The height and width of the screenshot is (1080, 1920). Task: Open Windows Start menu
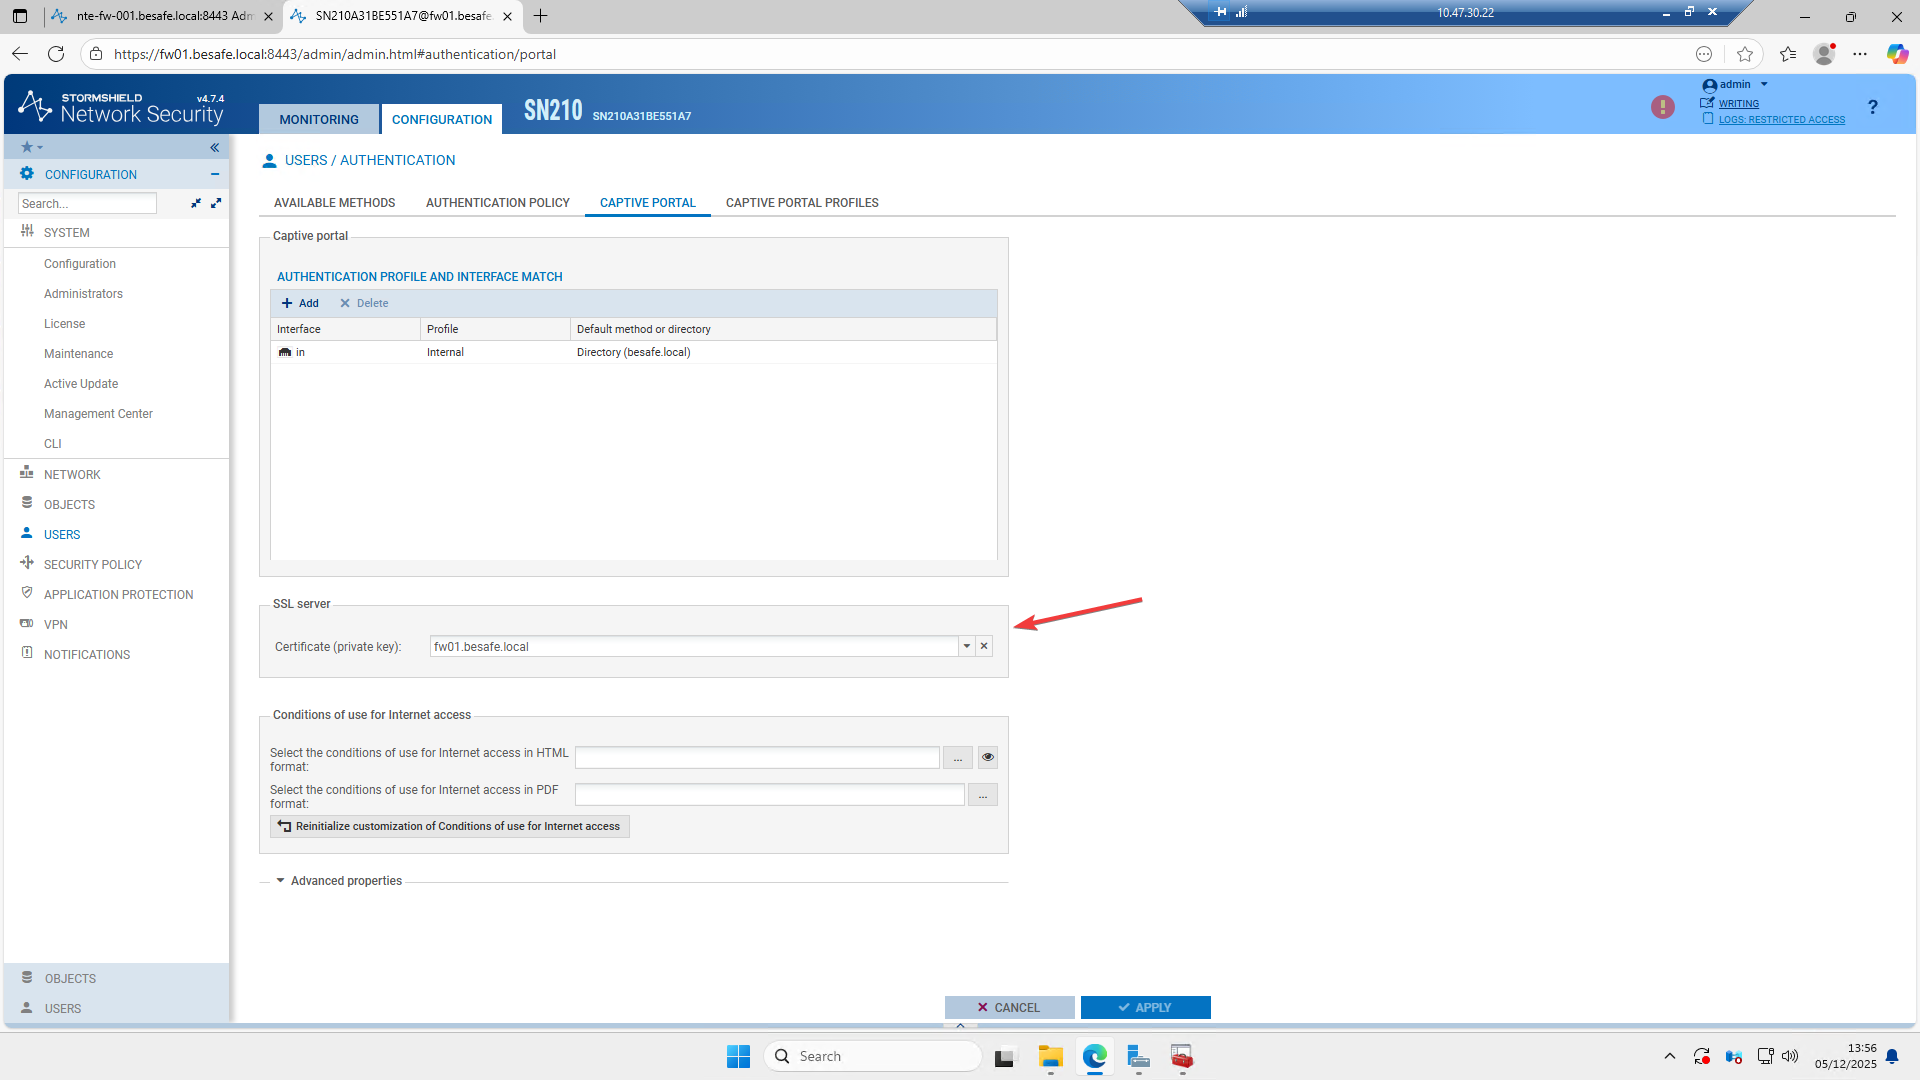738,1056
